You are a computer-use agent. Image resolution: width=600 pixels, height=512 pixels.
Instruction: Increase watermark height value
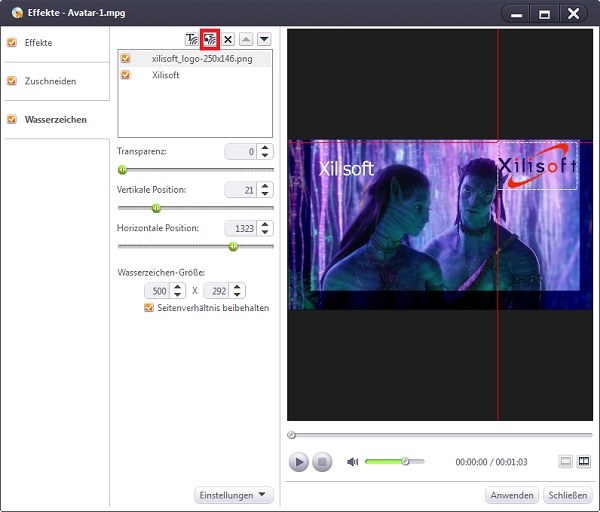(237, 287)
